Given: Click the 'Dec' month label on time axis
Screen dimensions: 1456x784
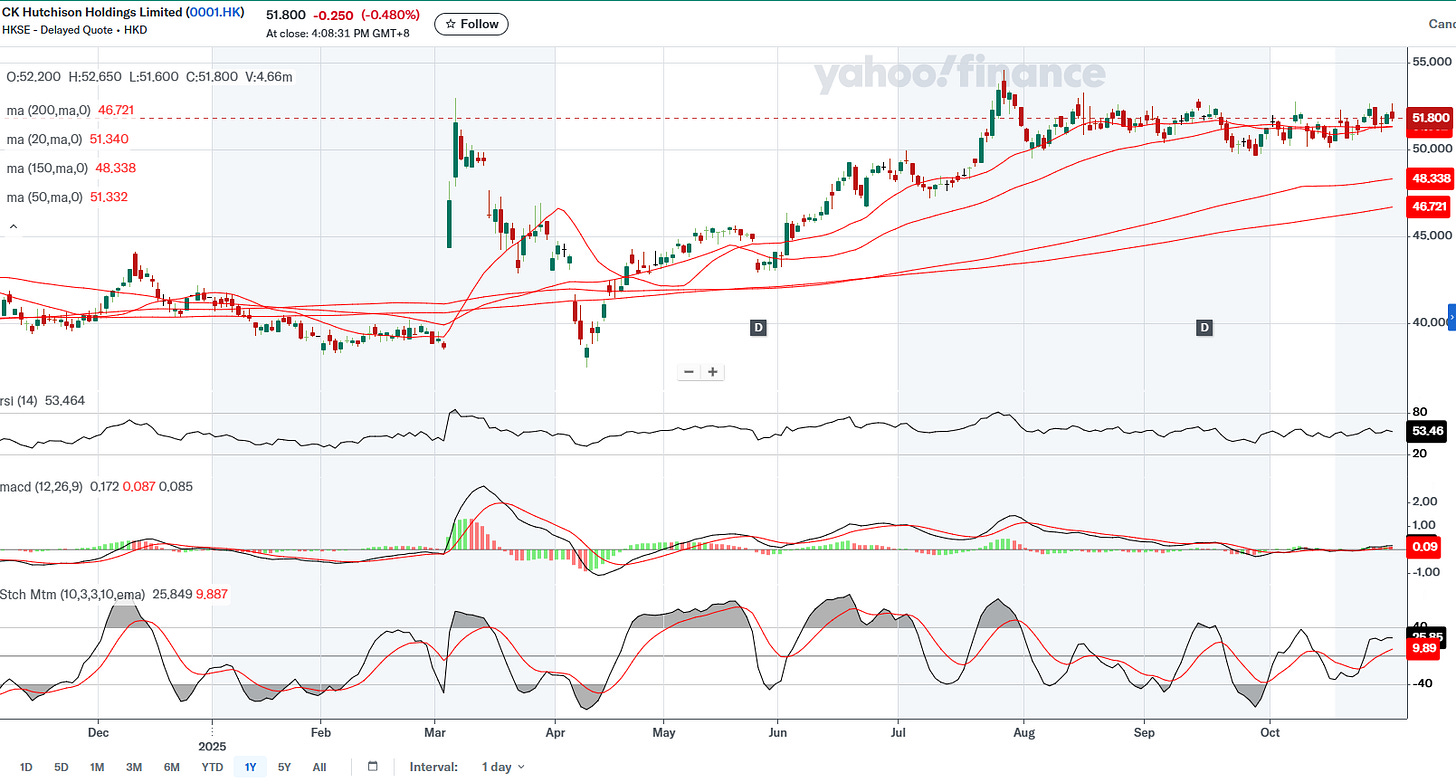Looking at the screenshot, I should click(98, 732).
